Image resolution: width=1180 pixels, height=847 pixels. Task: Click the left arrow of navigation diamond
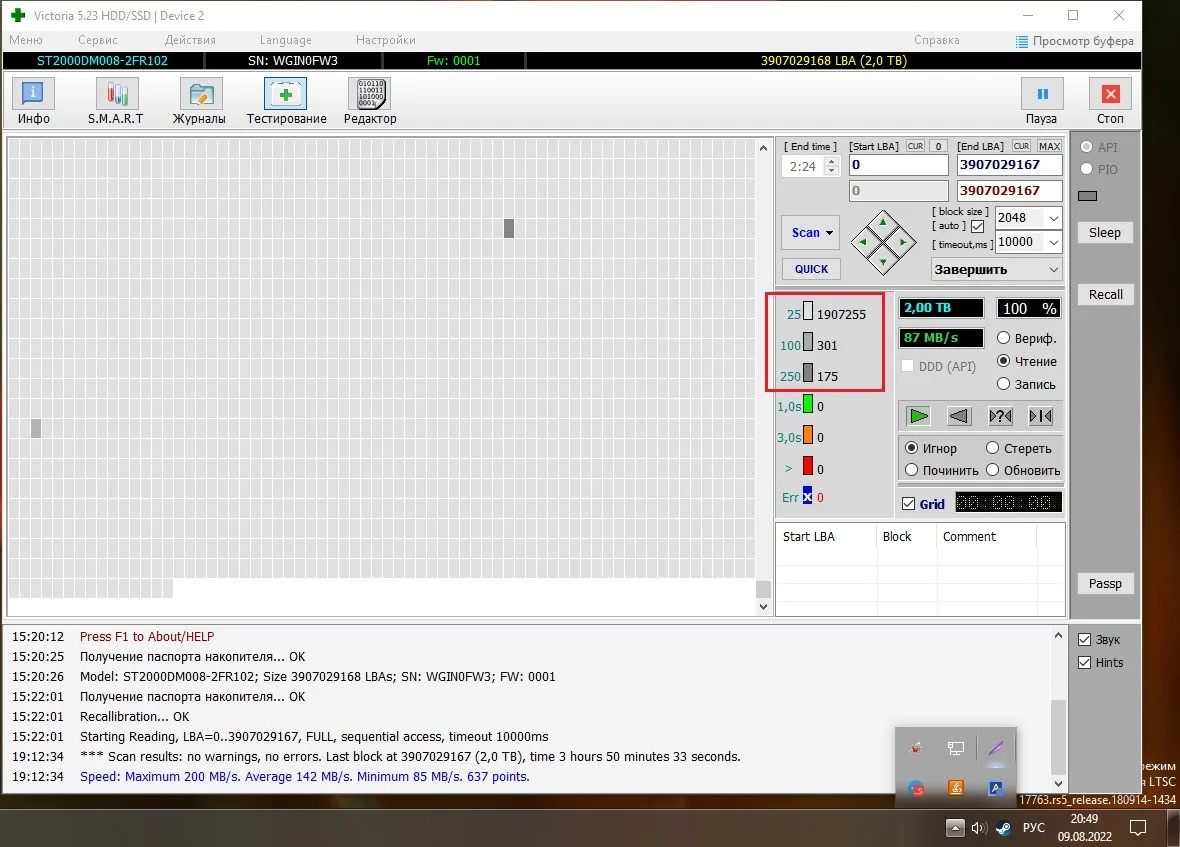click(x=863, y=242)
